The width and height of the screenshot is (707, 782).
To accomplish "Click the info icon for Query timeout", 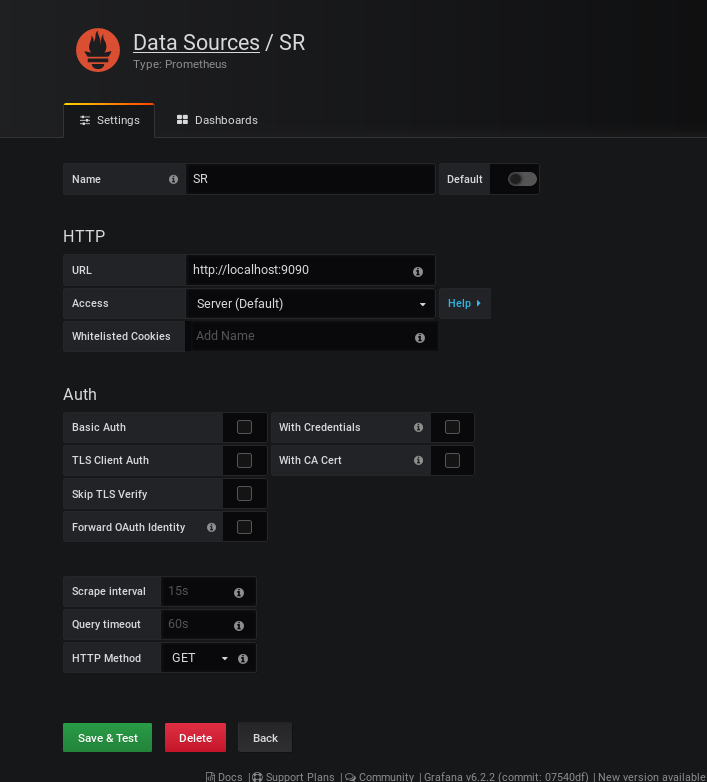I will click(x=239, y=625).
